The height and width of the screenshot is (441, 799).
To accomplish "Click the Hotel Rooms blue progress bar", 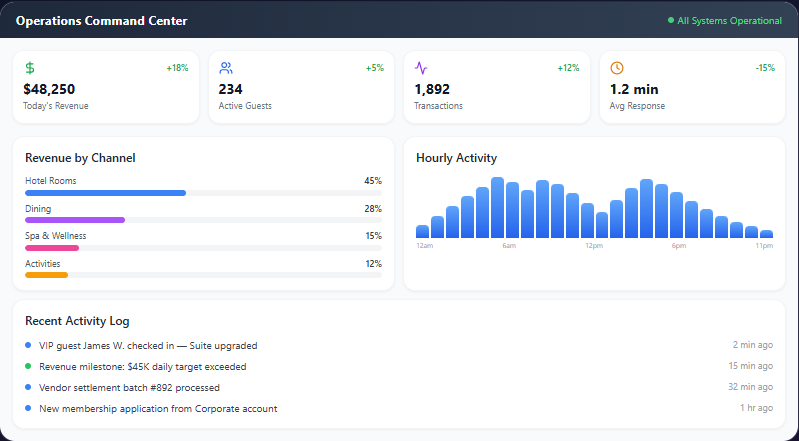I will point(105,193).
